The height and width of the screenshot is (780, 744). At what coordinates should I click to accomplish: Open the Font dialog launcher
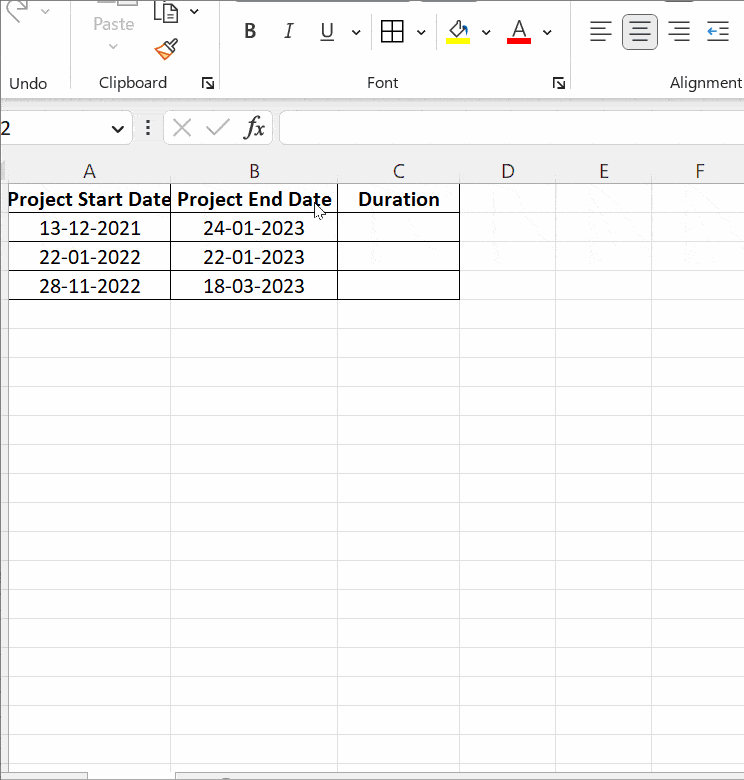point(559,83)
